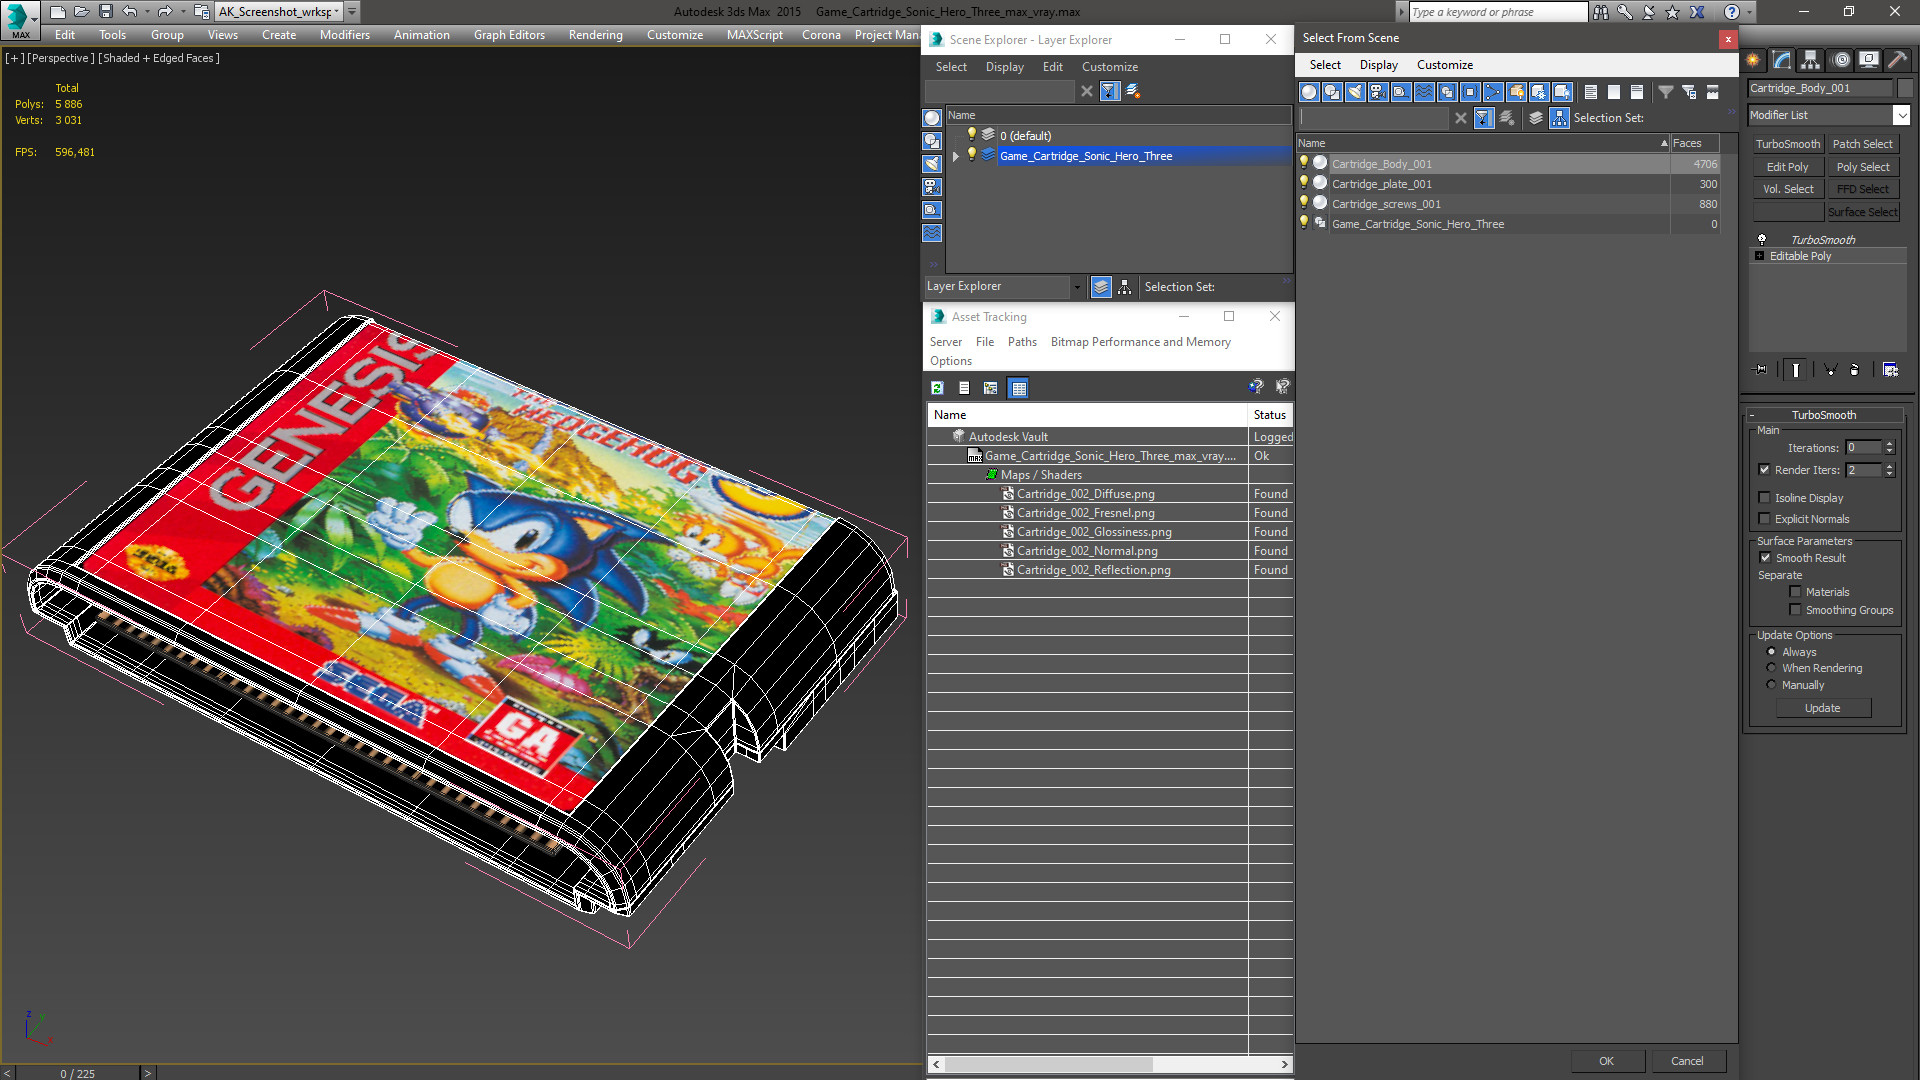Toggle TurboSmooth modifier bulb in stack
This screenshot has width=1920, height=1080.
(x=1762, y=240)
